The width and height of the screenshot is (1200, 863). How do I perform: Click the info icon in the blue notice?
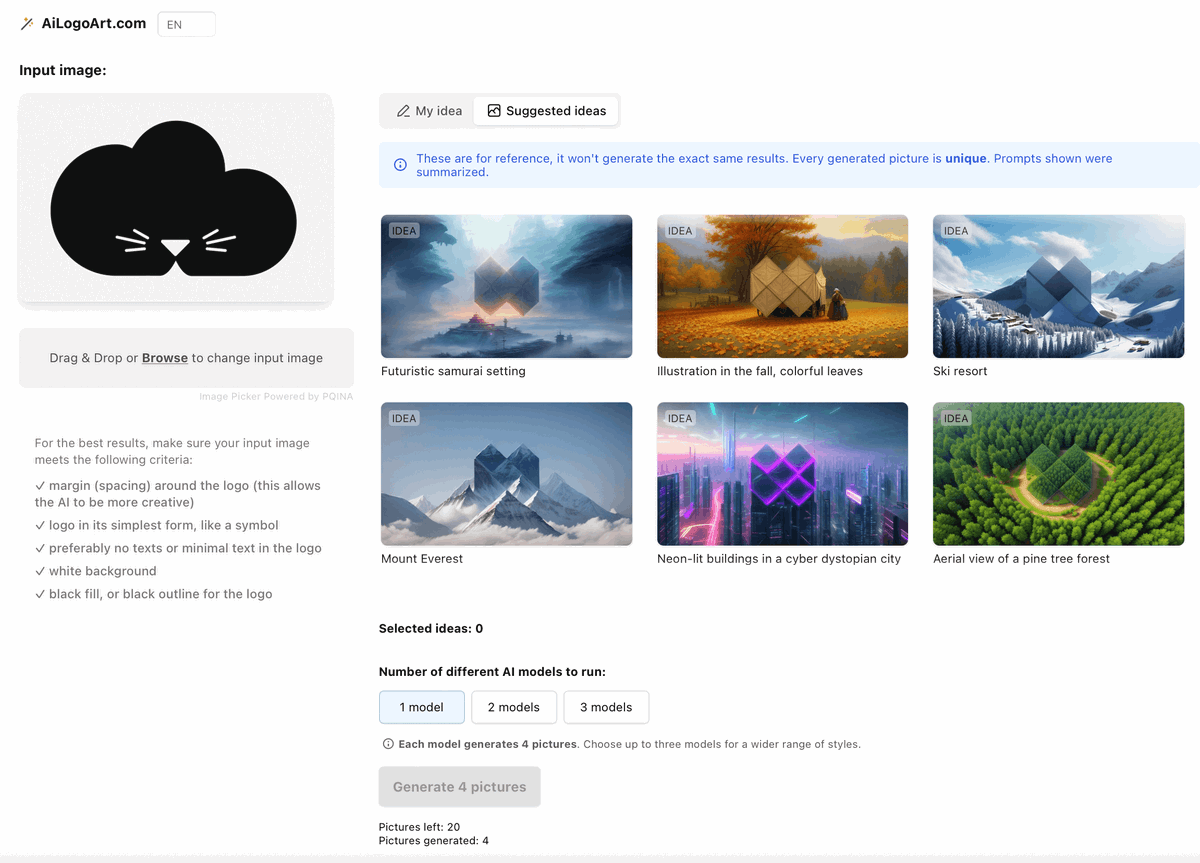point(400,165)
